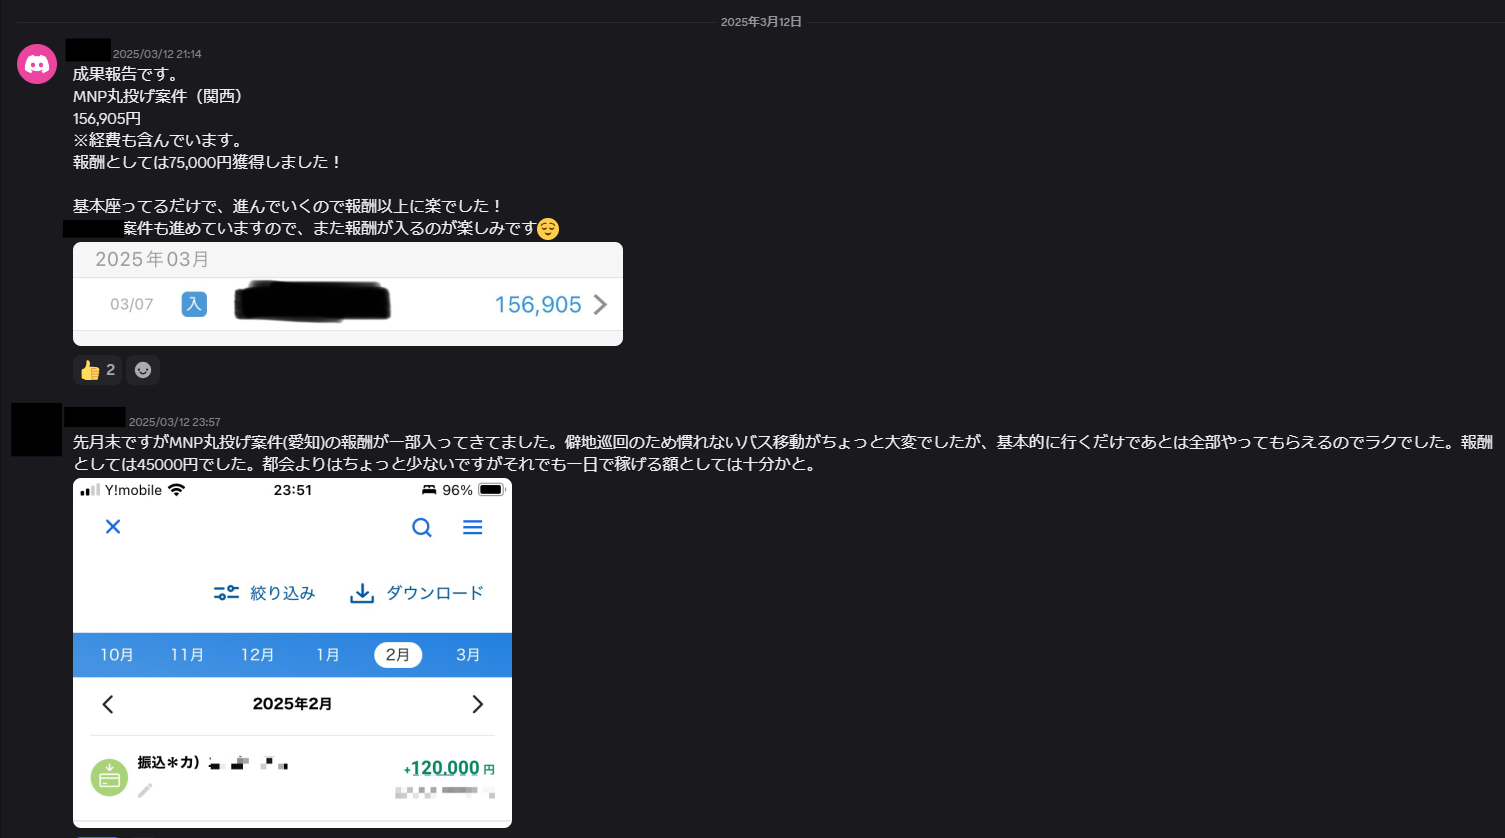The width and height of the screenshot is (1505, 838).
Task: Click the ダウンロード download button
Action: pyautogui.click(x=416, y=593)
